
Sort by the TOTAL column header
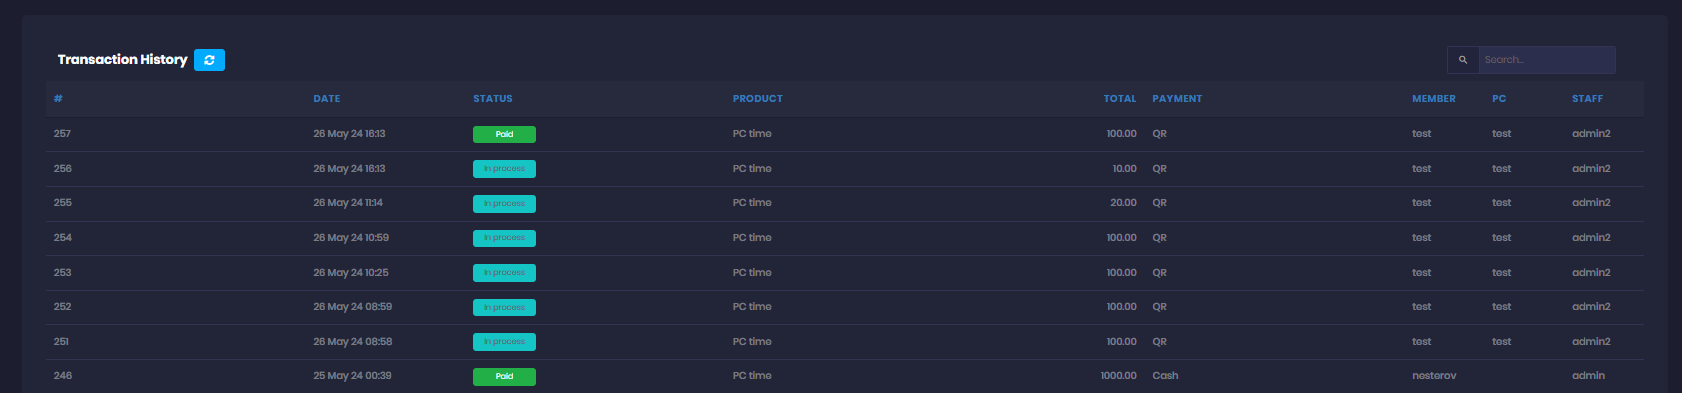(1120, 99)
